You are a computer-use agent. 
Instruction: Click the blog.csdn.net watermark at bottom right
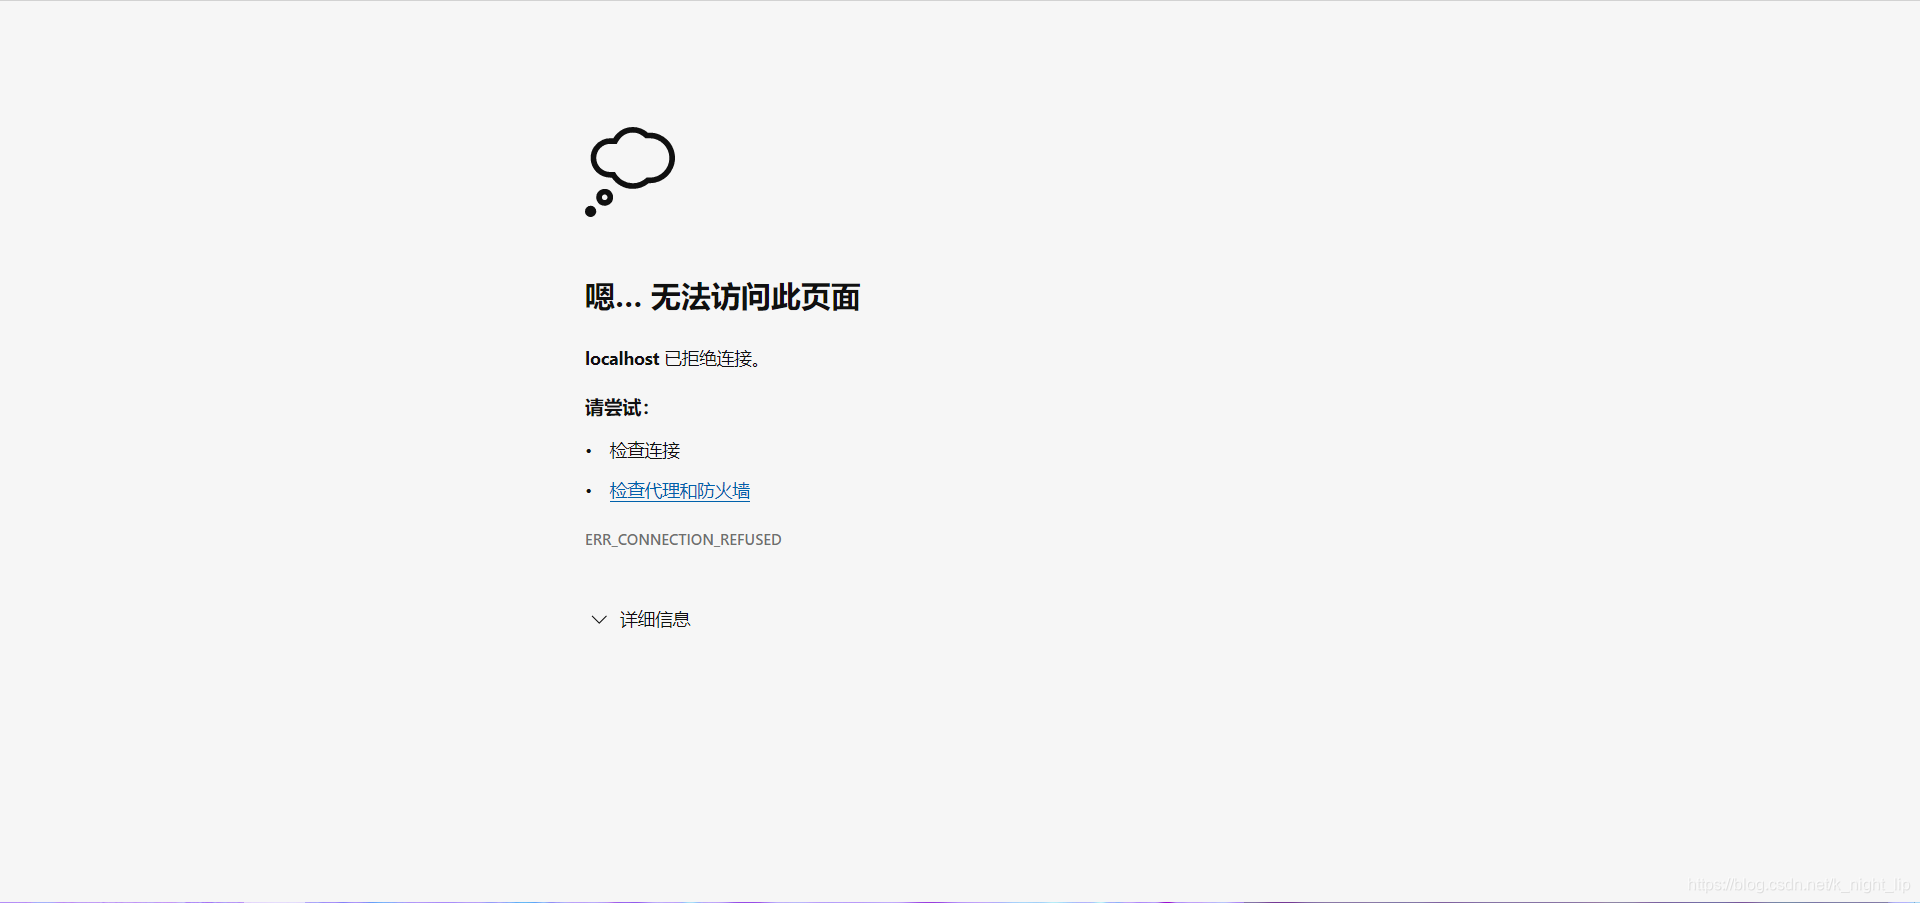[x=1800, y=884]
